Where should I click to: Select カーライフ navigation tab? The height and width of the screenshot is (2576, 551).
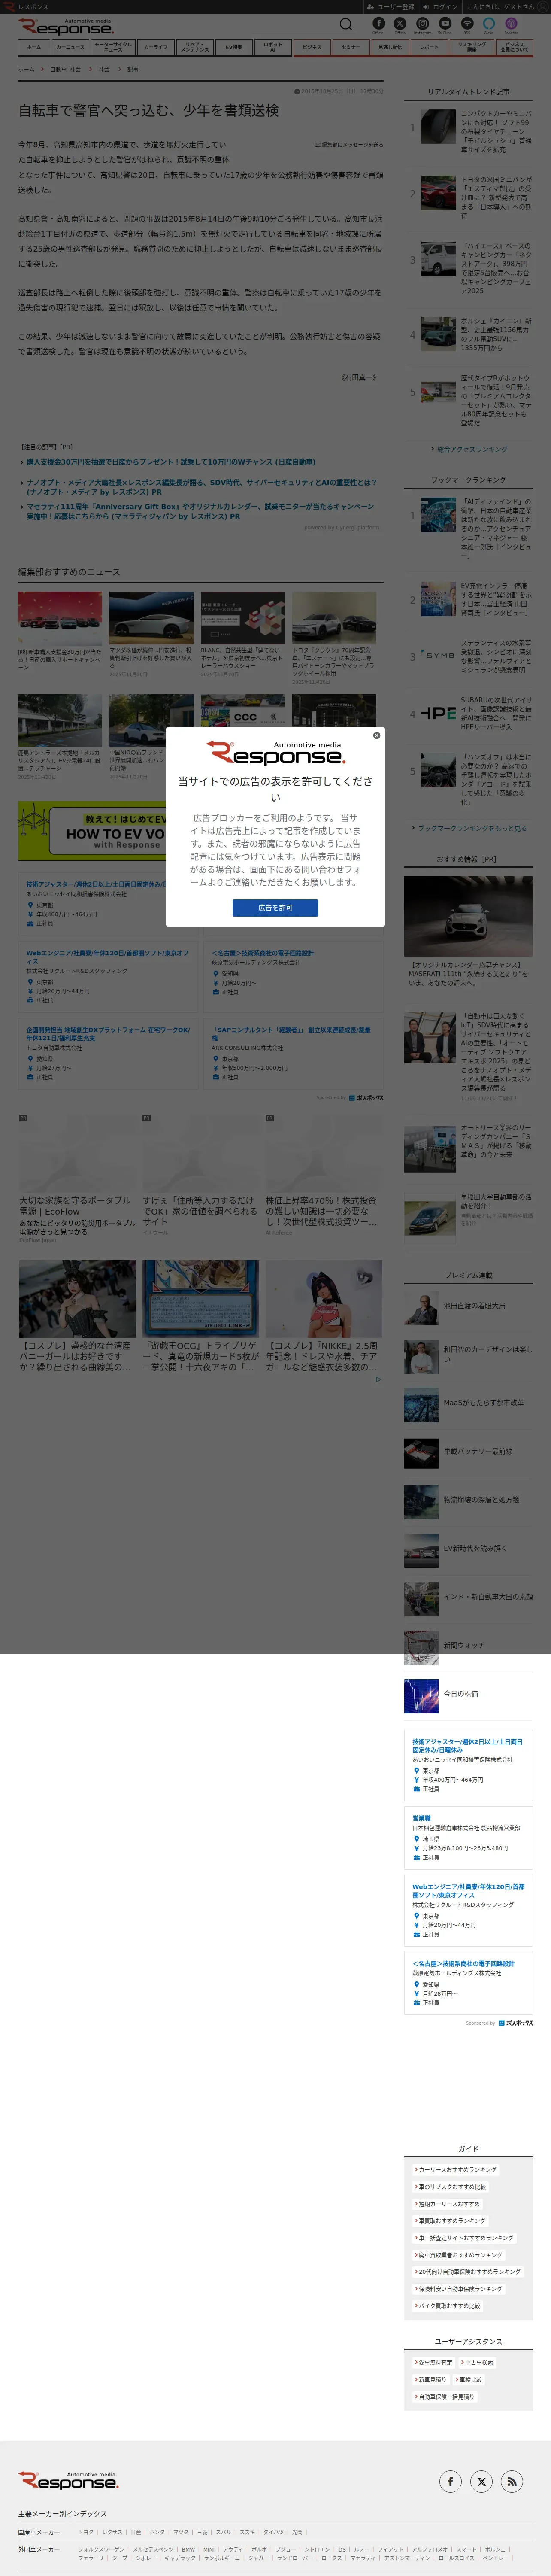click(x=156, y=47)
